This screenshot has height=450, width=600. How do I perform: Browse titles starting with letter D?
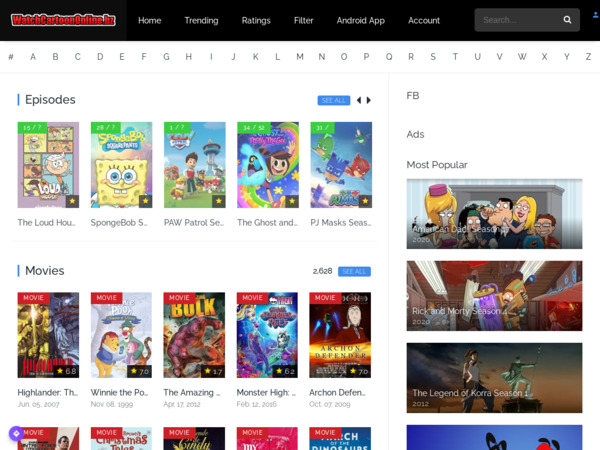tap(100, 57)
